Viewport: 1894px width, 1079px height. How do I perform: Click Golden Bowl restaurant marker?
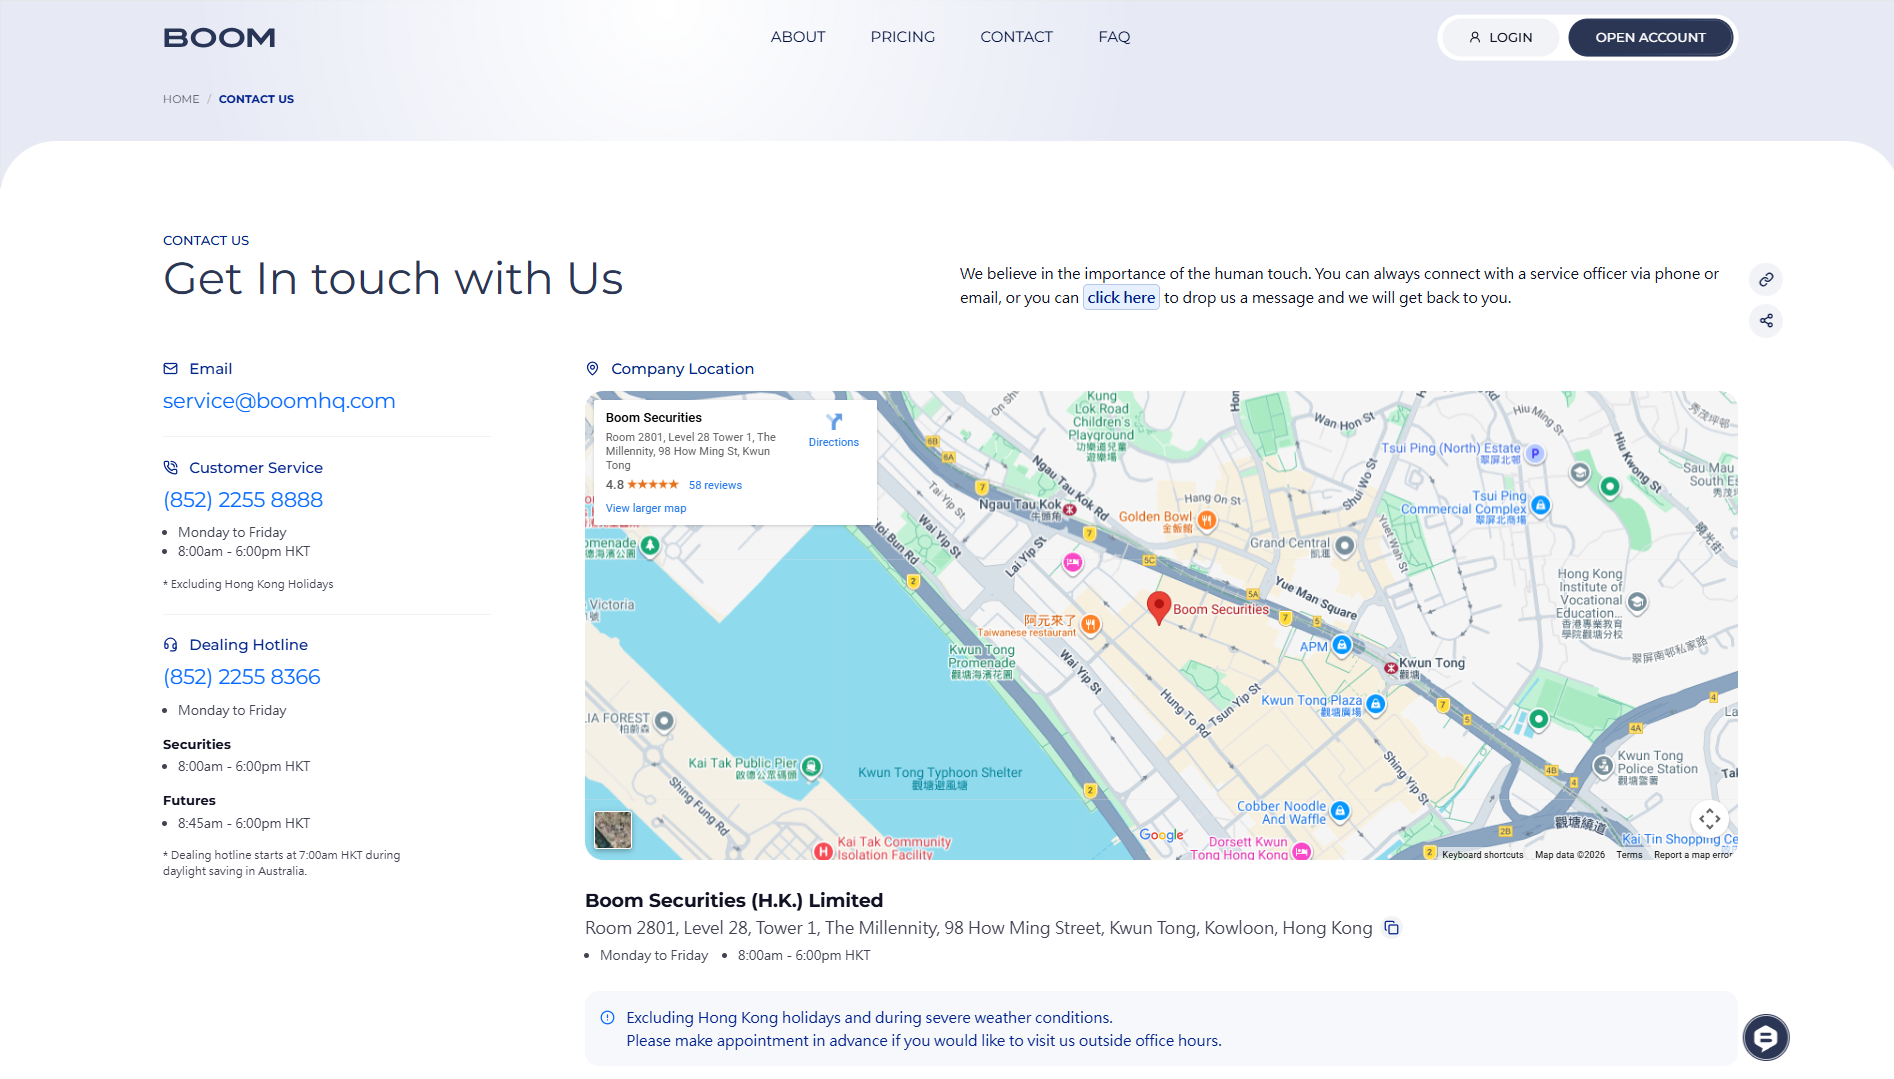[x=1207, y=519]
